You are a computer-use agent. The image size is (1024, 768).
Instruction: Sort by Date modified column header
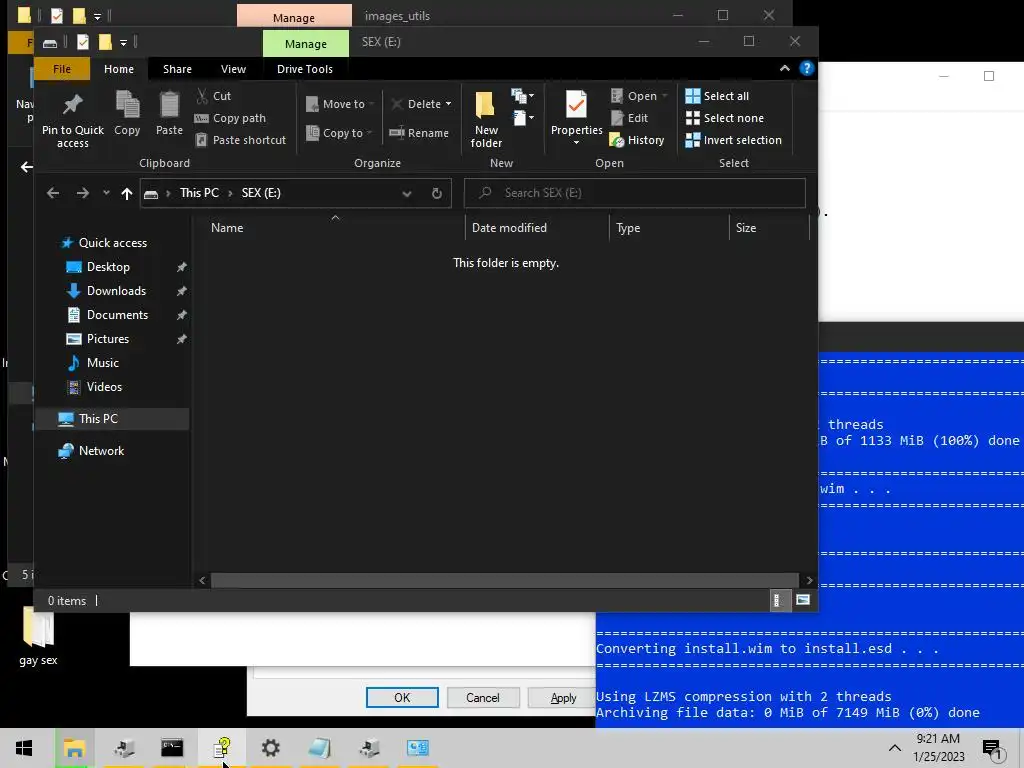coord(537,228)
